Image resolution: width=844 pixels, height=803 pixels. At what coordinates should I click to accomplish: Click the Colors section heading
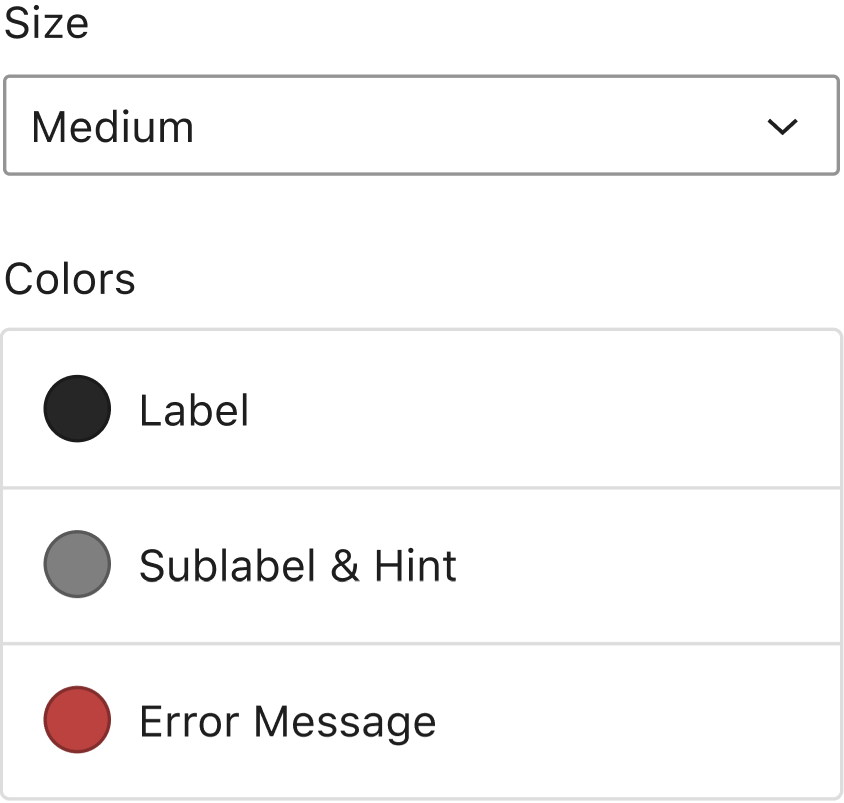[x=70, y=279]
